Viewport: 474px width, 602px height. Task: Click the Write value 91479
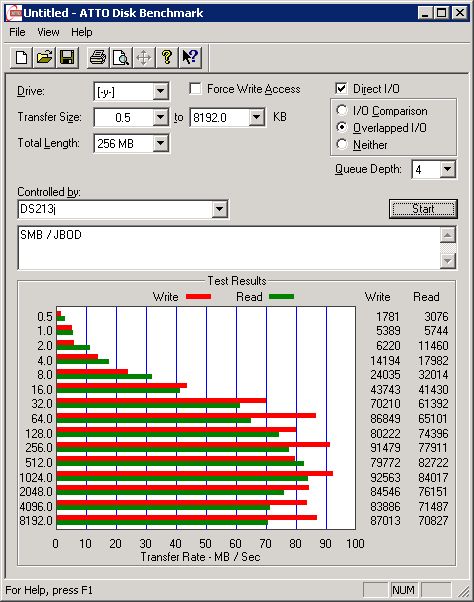(385, 448)
